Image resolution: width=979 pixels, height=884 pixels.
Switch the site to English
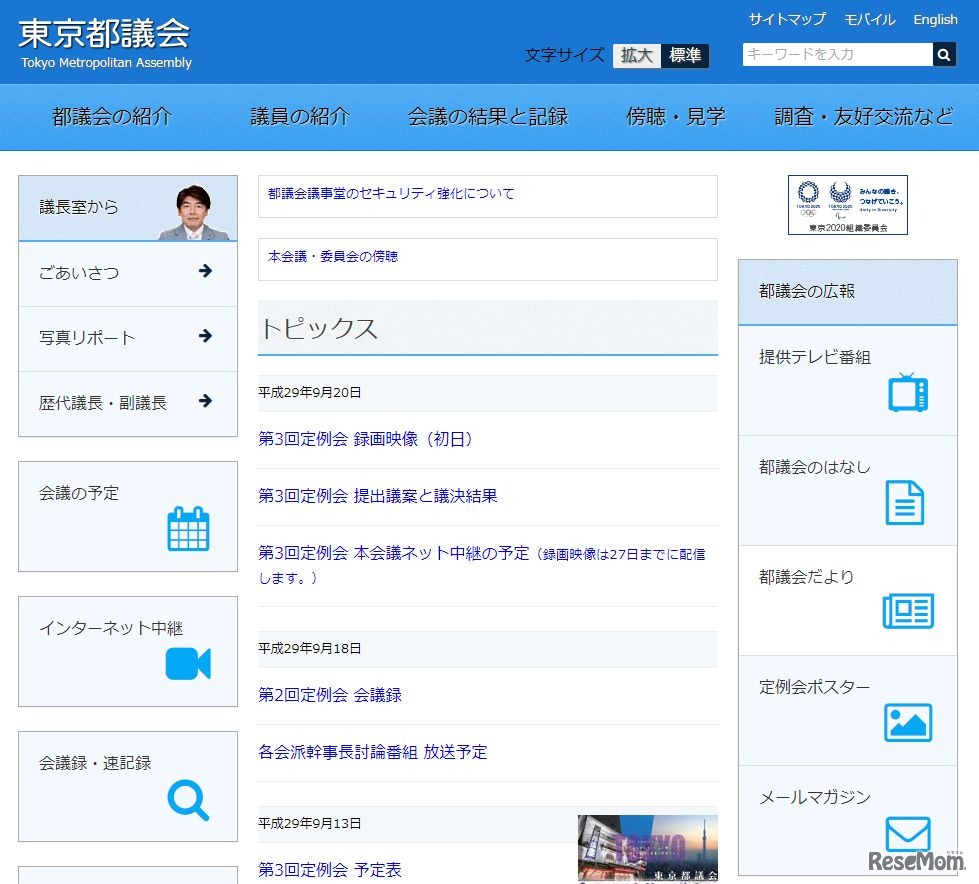click(x=934, y=19)
